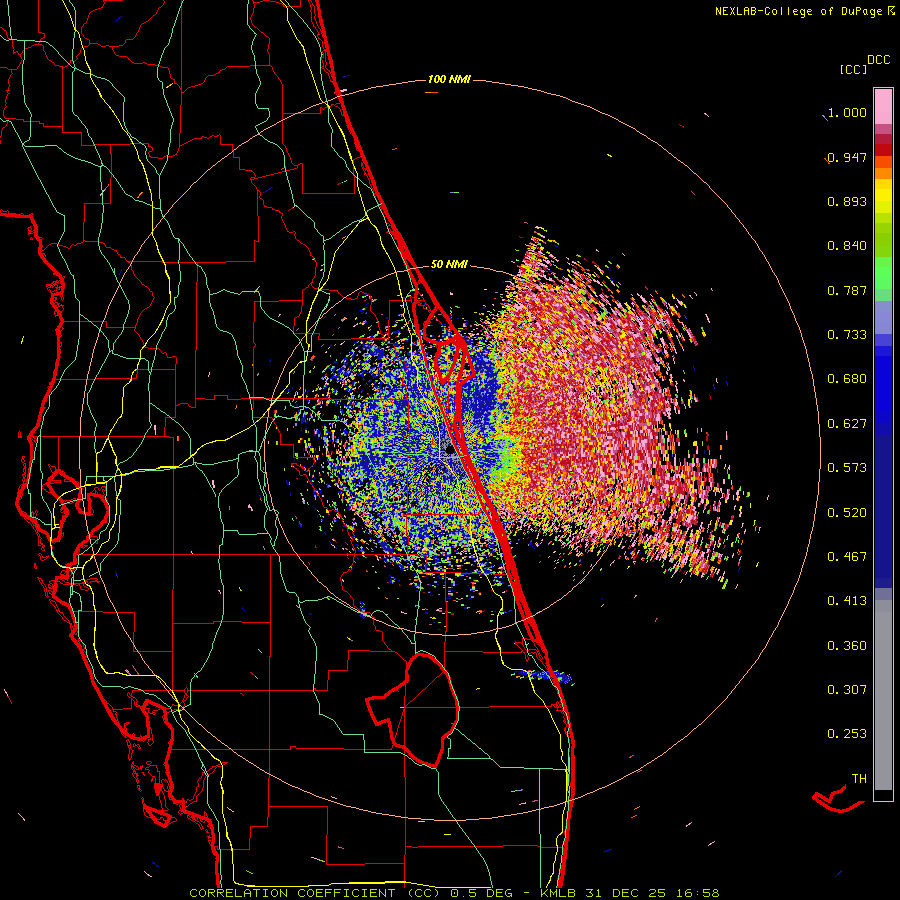Click the 0.893 scale value
Viewport: 900px width, 900px height.
pos(847,201)
